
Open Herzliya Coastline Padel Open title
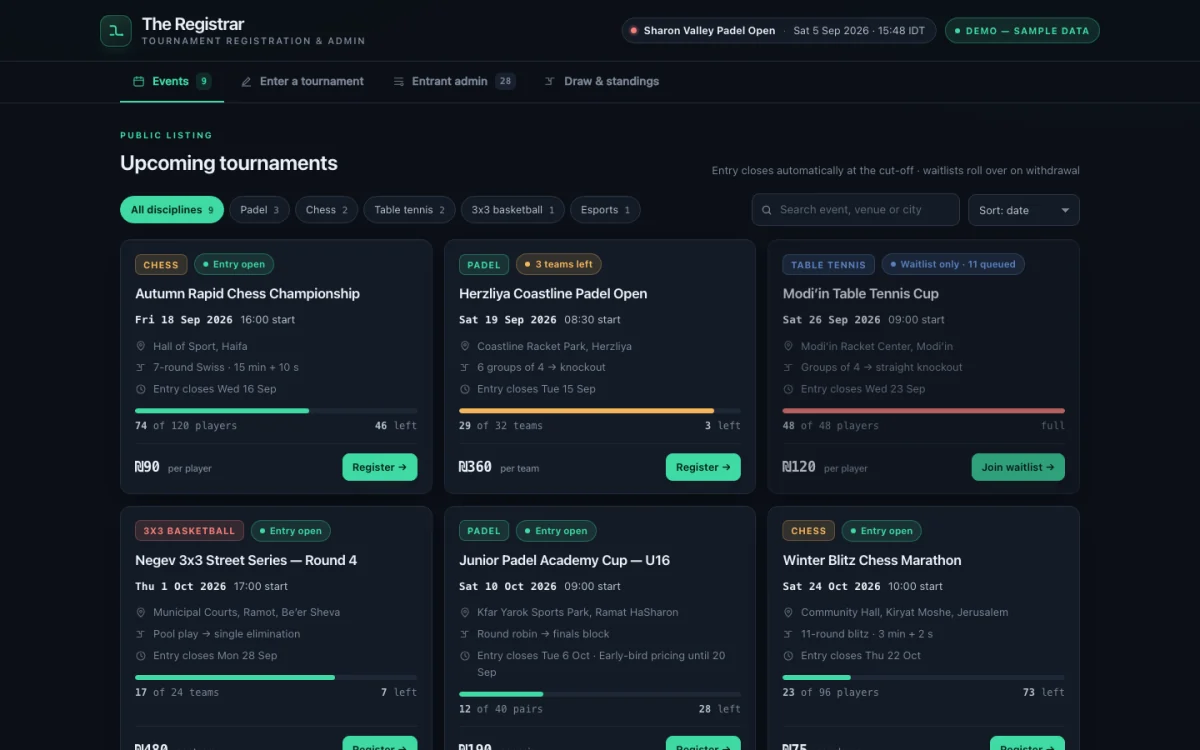[553, 294]
